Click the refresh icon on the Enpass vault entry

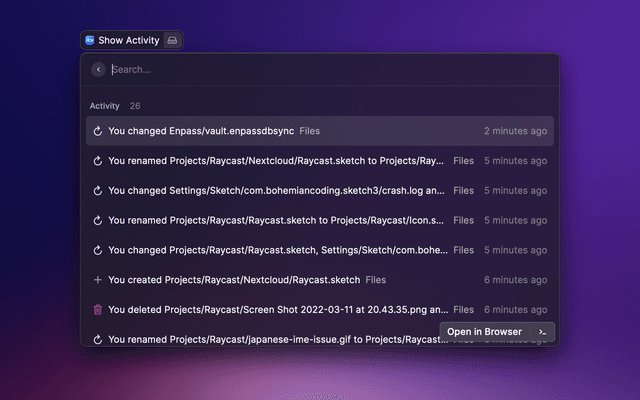click(97, 131)
